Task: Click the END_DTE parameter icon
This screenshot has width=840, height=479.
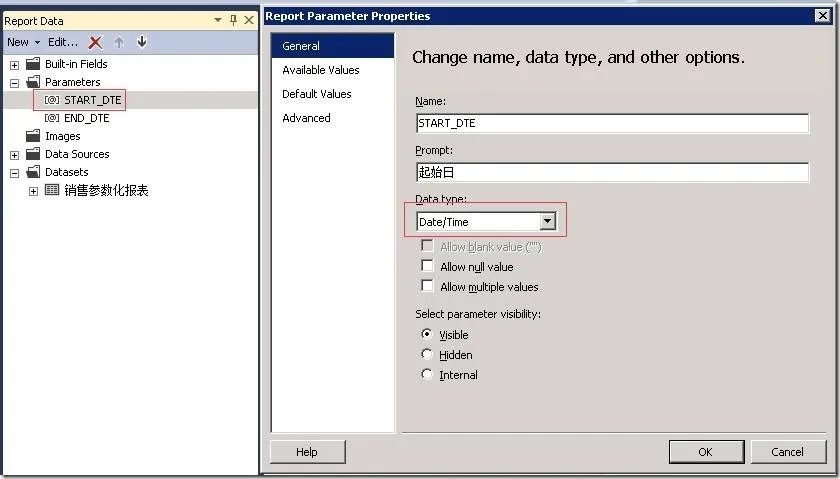Action: pos(52,118)
